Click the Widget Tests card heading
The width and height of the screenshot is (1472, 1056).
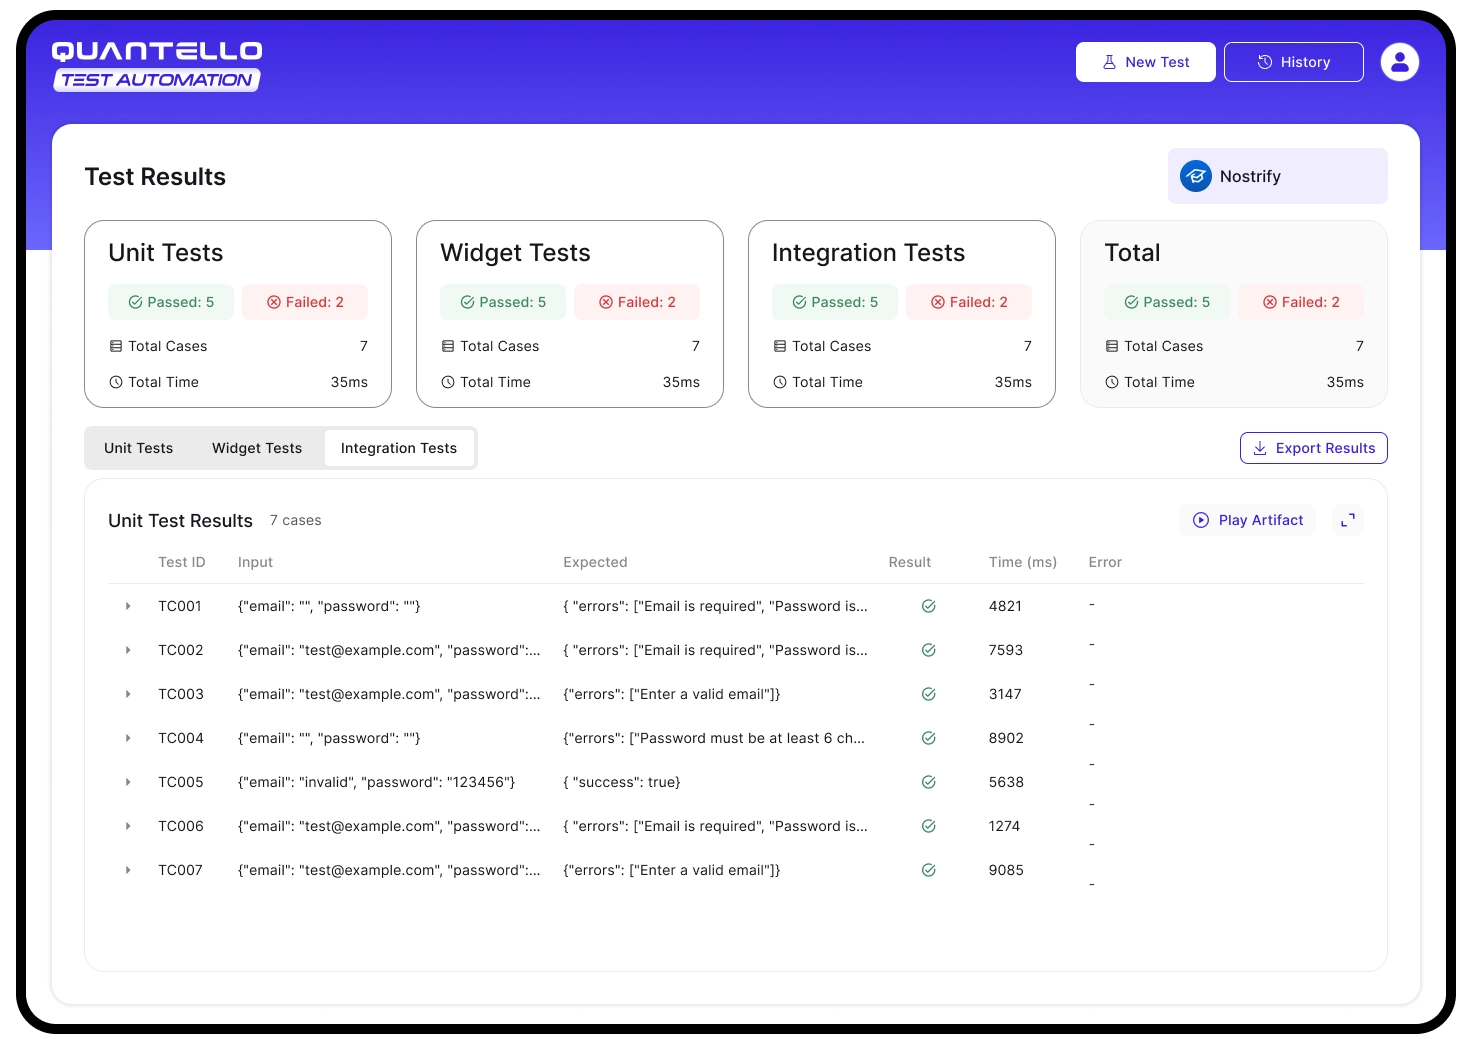[515, 253]
